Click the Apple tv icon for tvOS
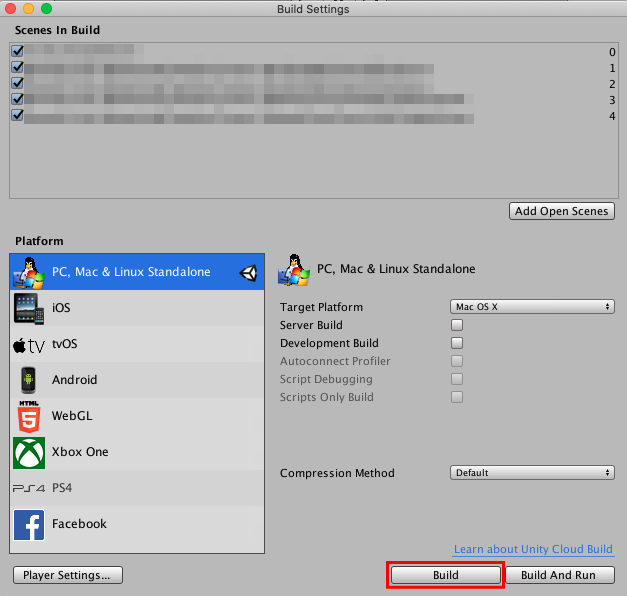Image resolution: width=627 pixels, height=596 pixels. (29, 345)
